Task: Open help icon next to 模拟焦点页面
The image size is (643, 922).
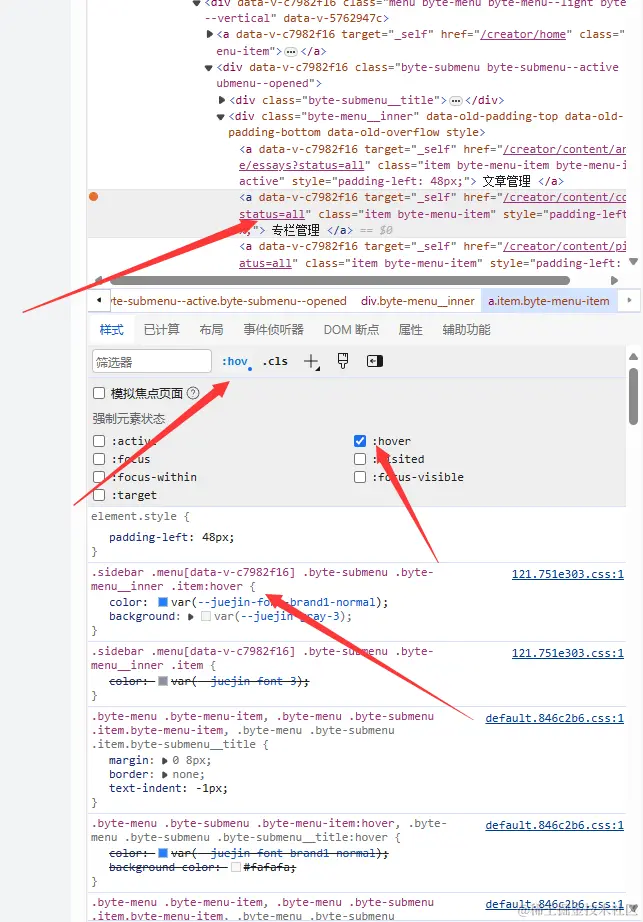Action: click(193, 393)
